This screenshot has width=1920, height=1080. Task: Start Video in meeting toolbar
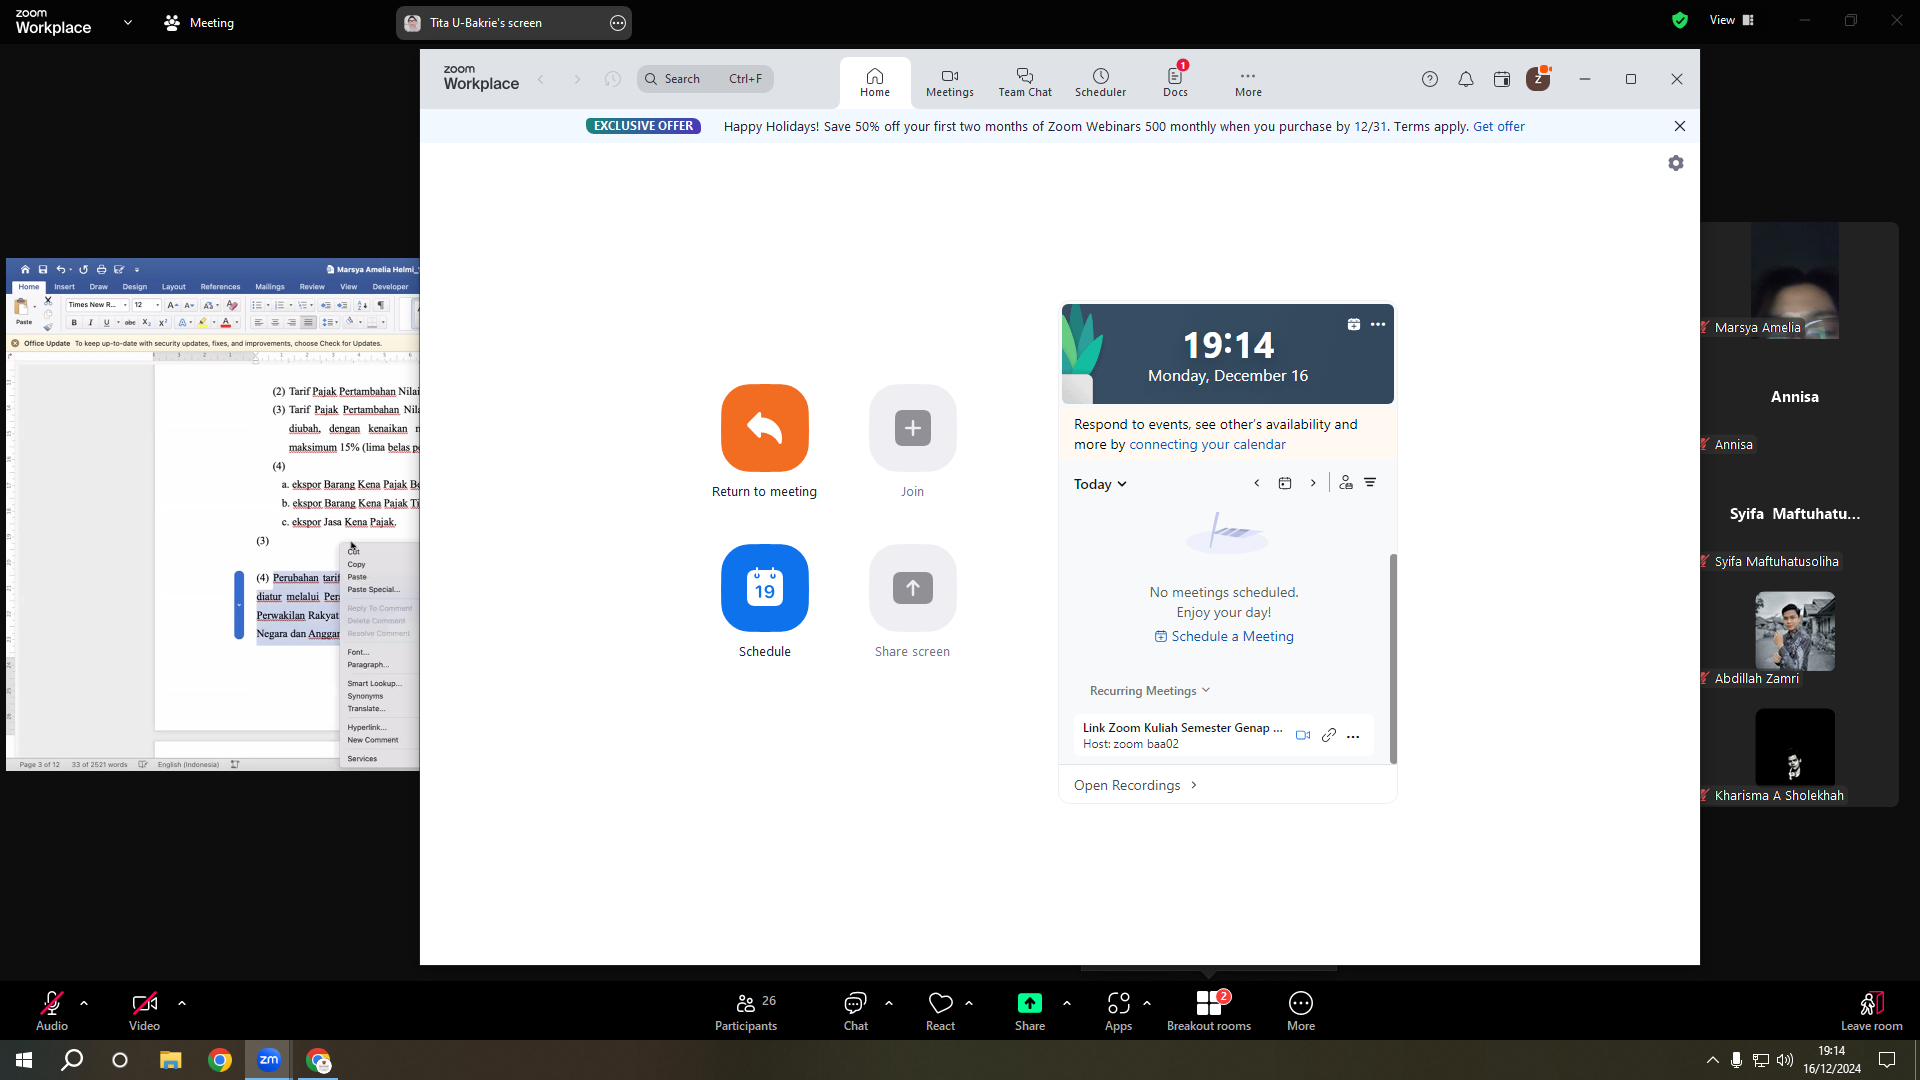click(144, 1011)
